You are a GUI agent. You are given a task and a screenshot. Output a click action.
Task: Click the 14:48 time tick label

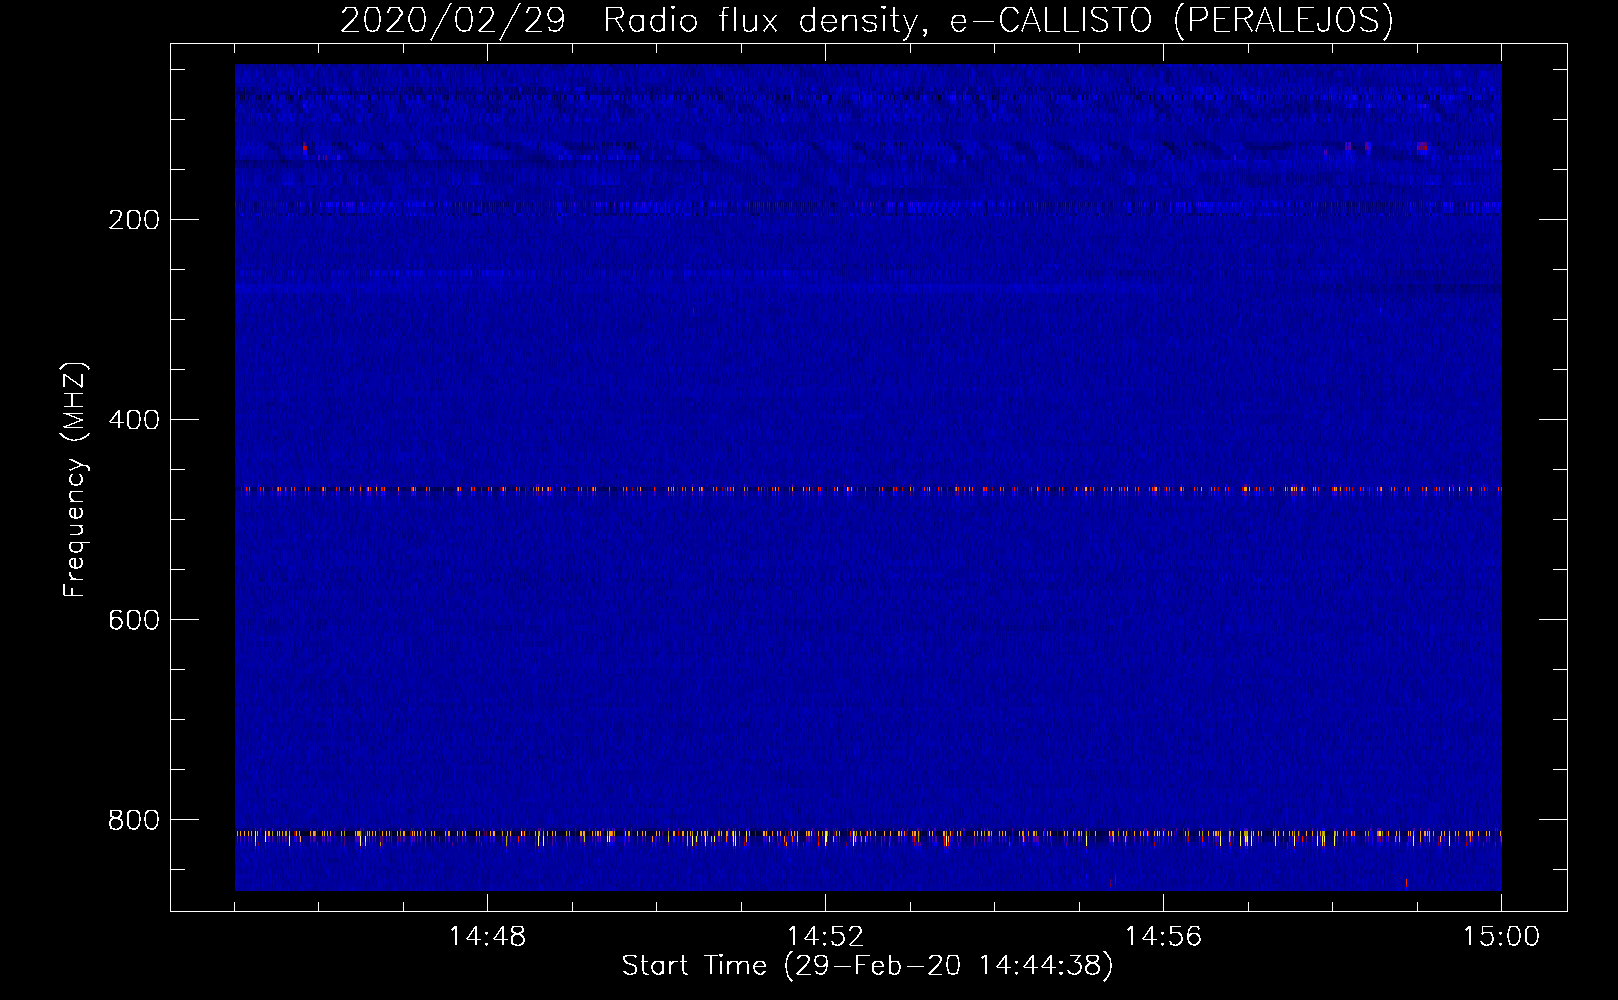(487, 937)
